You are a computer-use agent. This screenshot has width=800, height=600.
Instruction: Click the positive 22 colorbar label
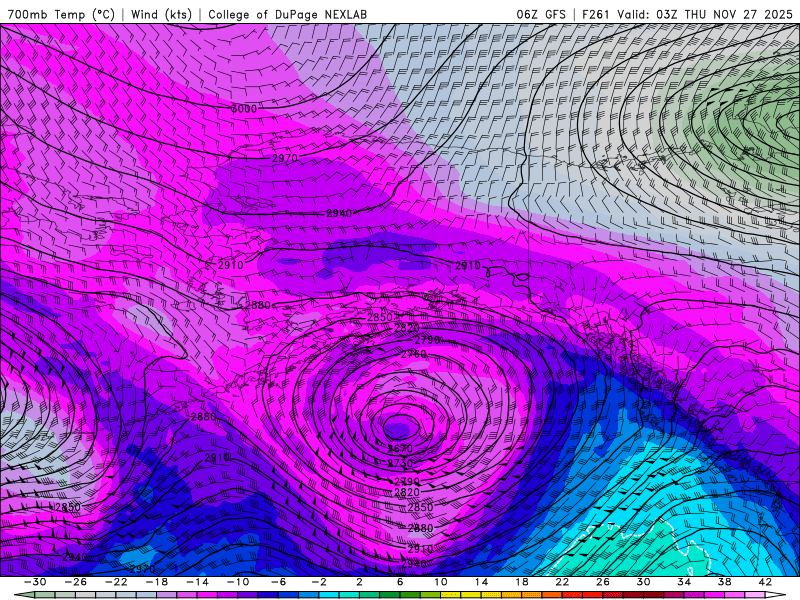coord(562,582)
